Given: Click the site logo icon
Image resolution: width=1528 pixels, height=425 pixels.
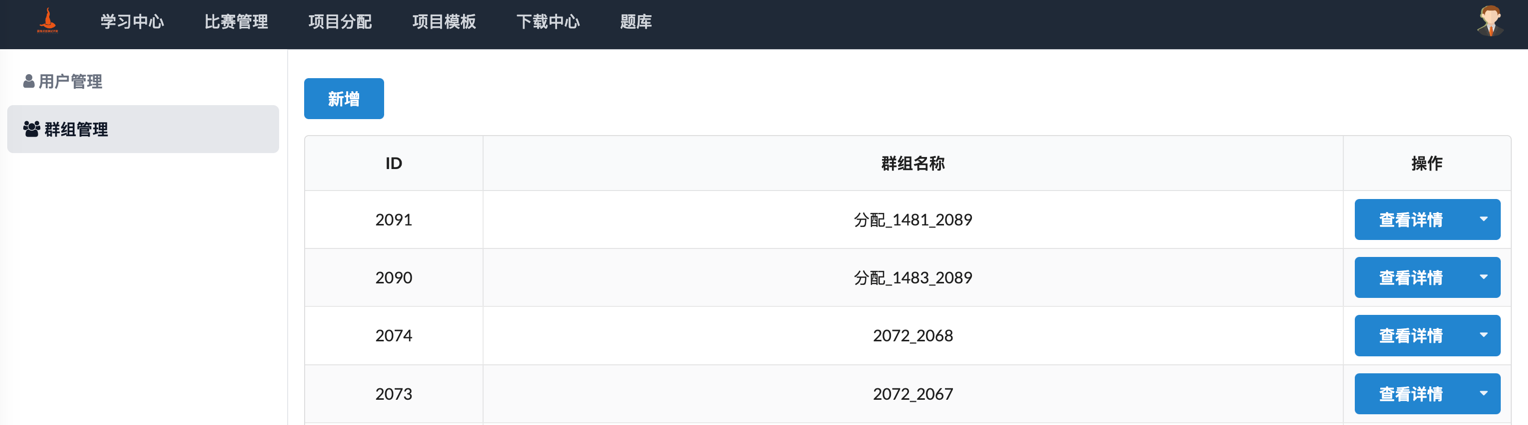Looking at the screenshot, I should click(x=47, y=21).
